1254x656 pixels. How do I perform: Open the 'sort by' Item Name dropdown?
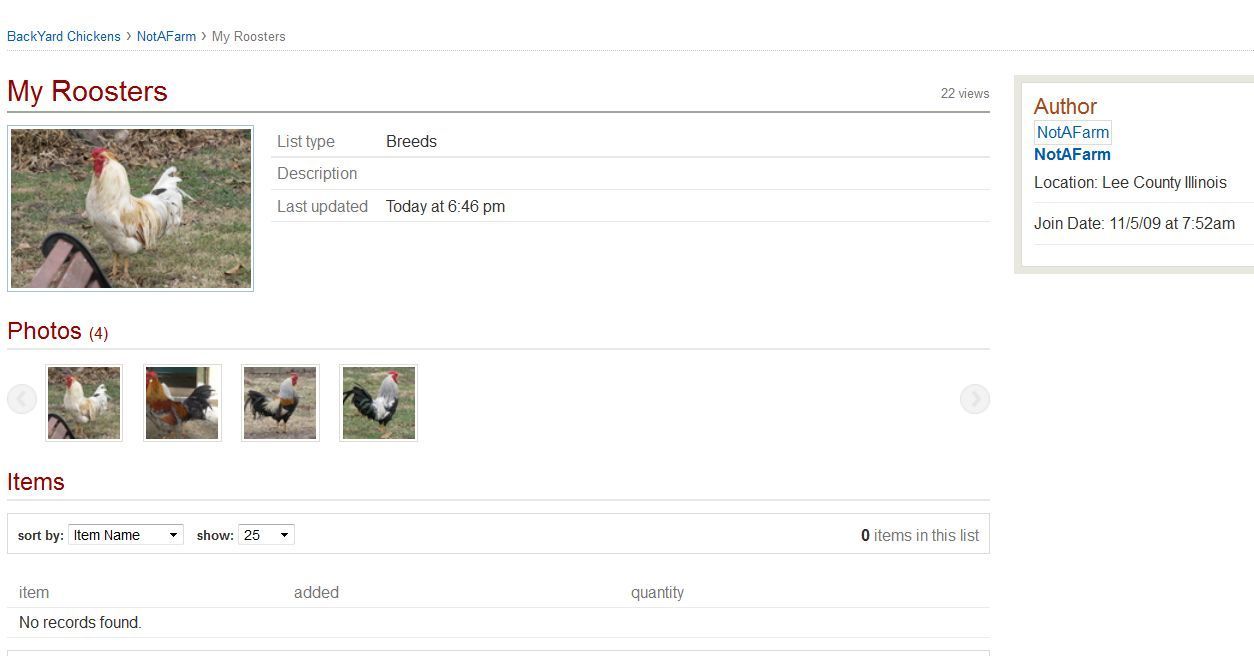coord(126,535)
